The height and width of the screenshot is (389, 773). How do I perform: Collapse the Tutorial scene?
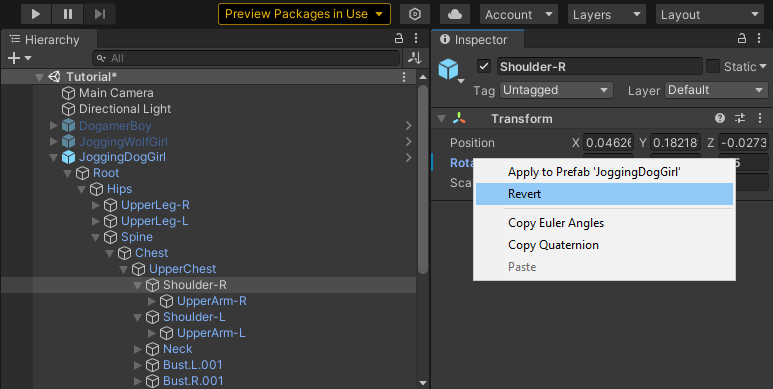[39, 77]
